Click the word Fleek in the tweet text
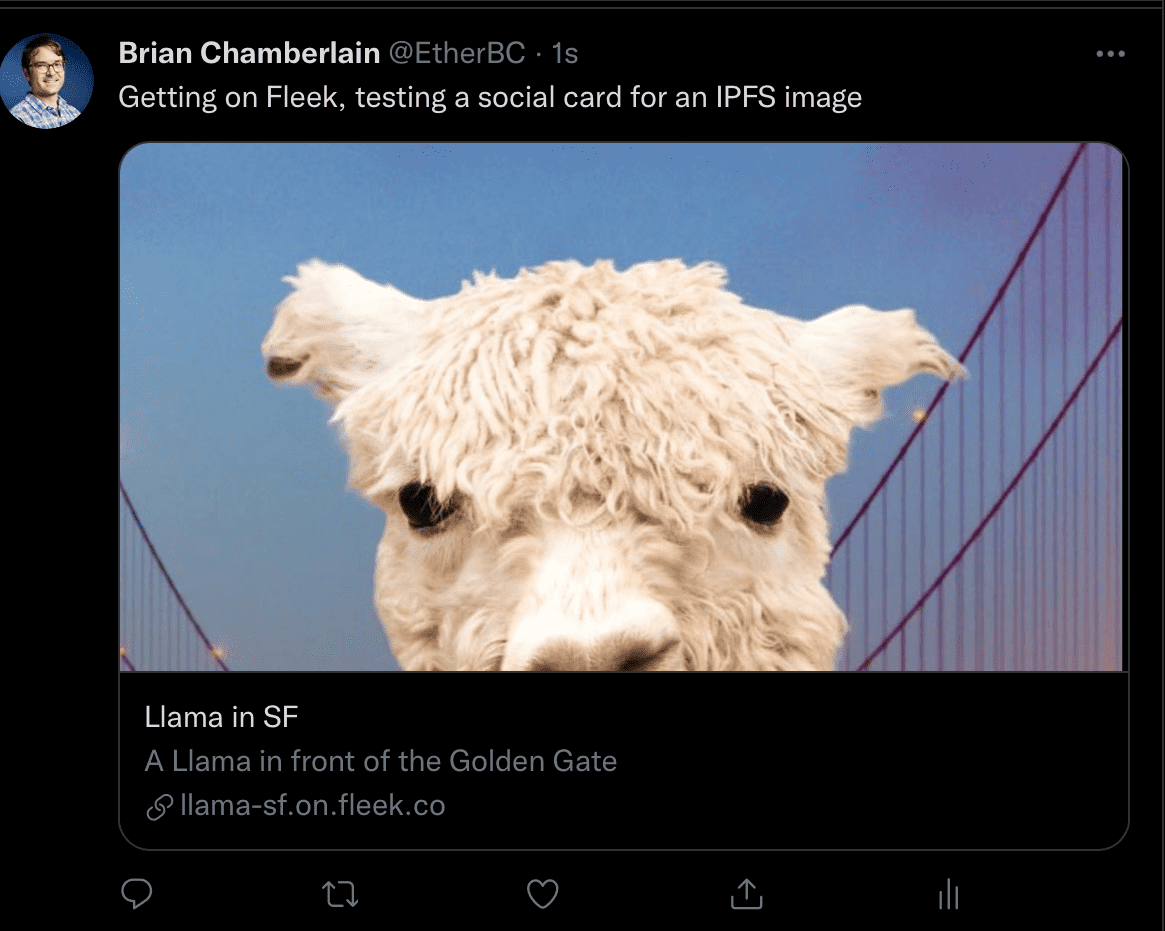1165x931 pixels. [x=300, y=97]
